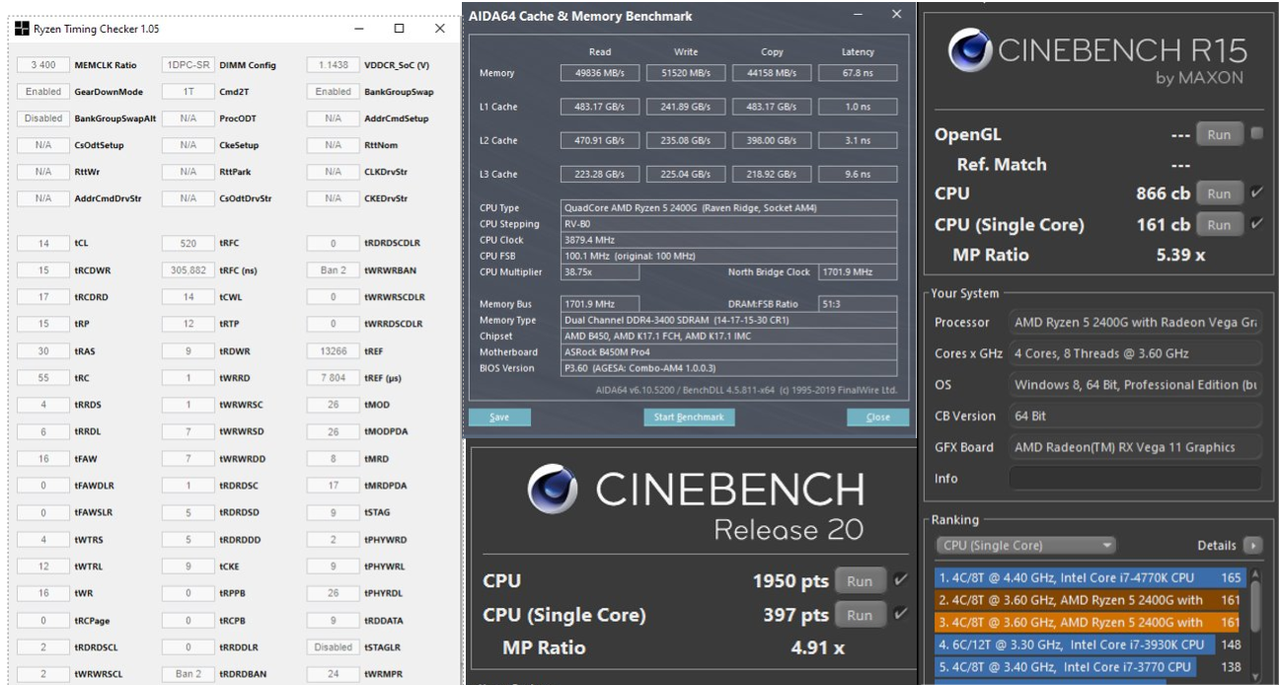Run the CPU test in Cinebench R15
The width and height of the screenshot is (1280, 685).
[1219, 193]
